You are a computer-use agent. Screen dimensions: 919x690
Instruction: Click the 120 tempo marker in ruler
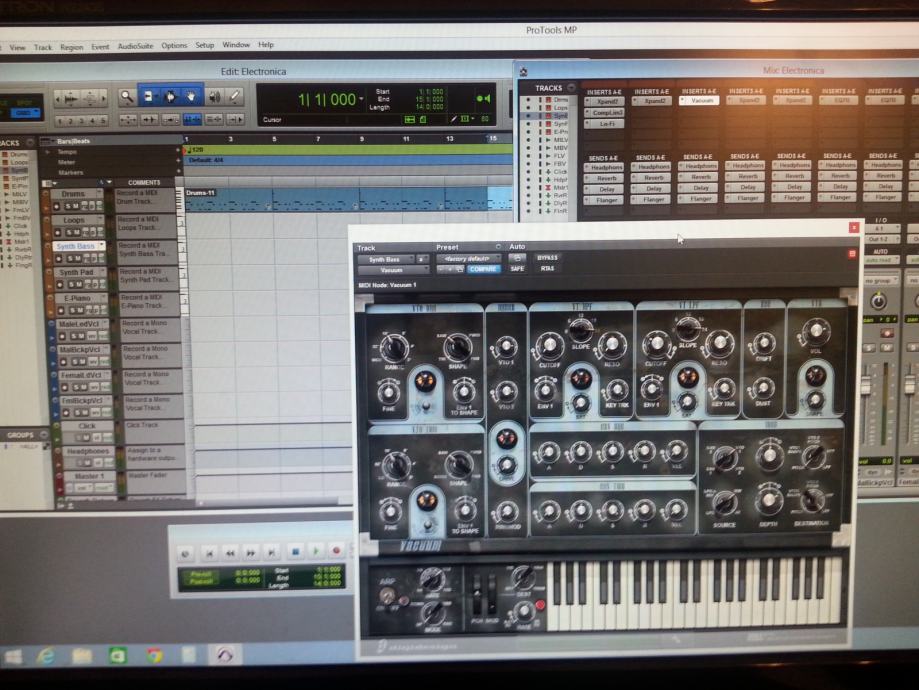195,150
